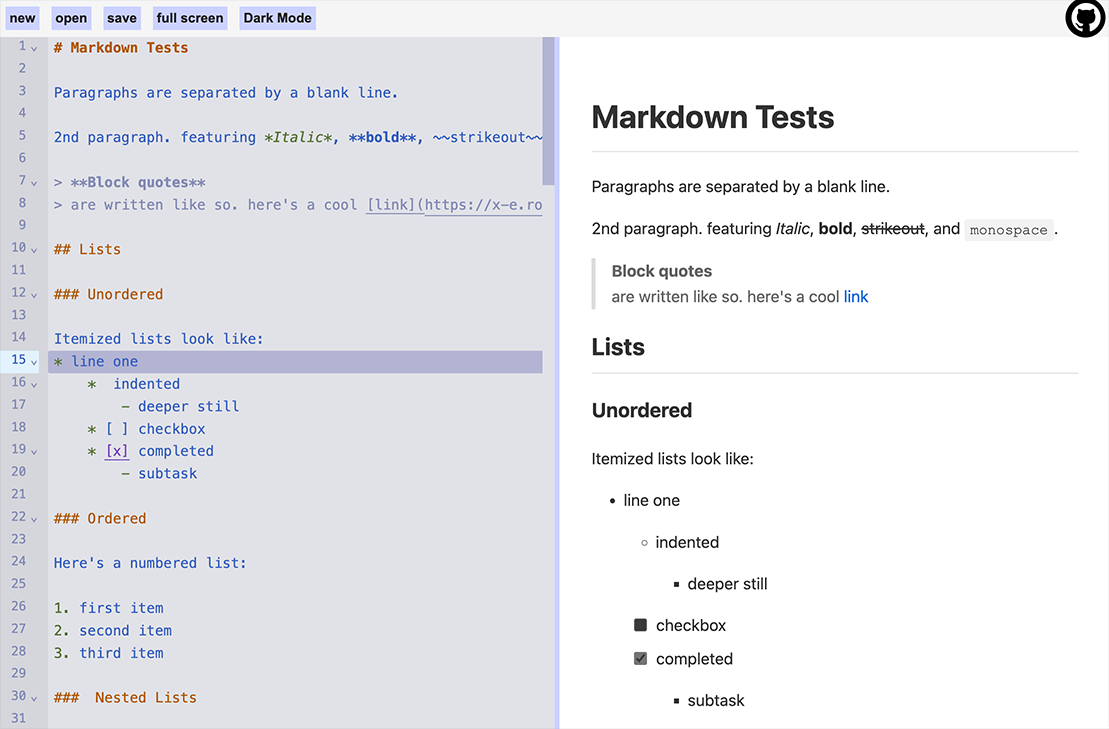Image resolution: width=1109 pixels, height=729 pixels.
Task: Fold the Nested Lists section at line 30
Action: [x=34, y=699]
